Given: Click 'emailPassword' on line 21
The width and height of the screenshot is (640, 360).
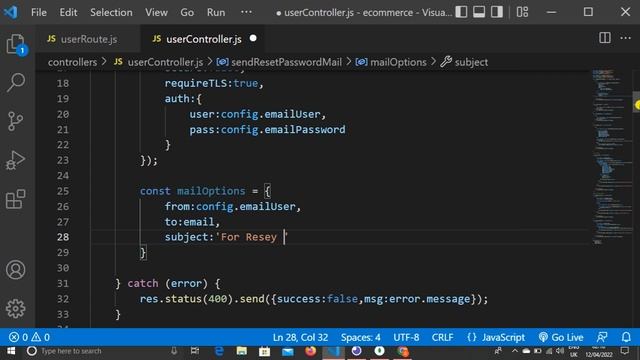Looking at the screenshot, I should (305, 130).
